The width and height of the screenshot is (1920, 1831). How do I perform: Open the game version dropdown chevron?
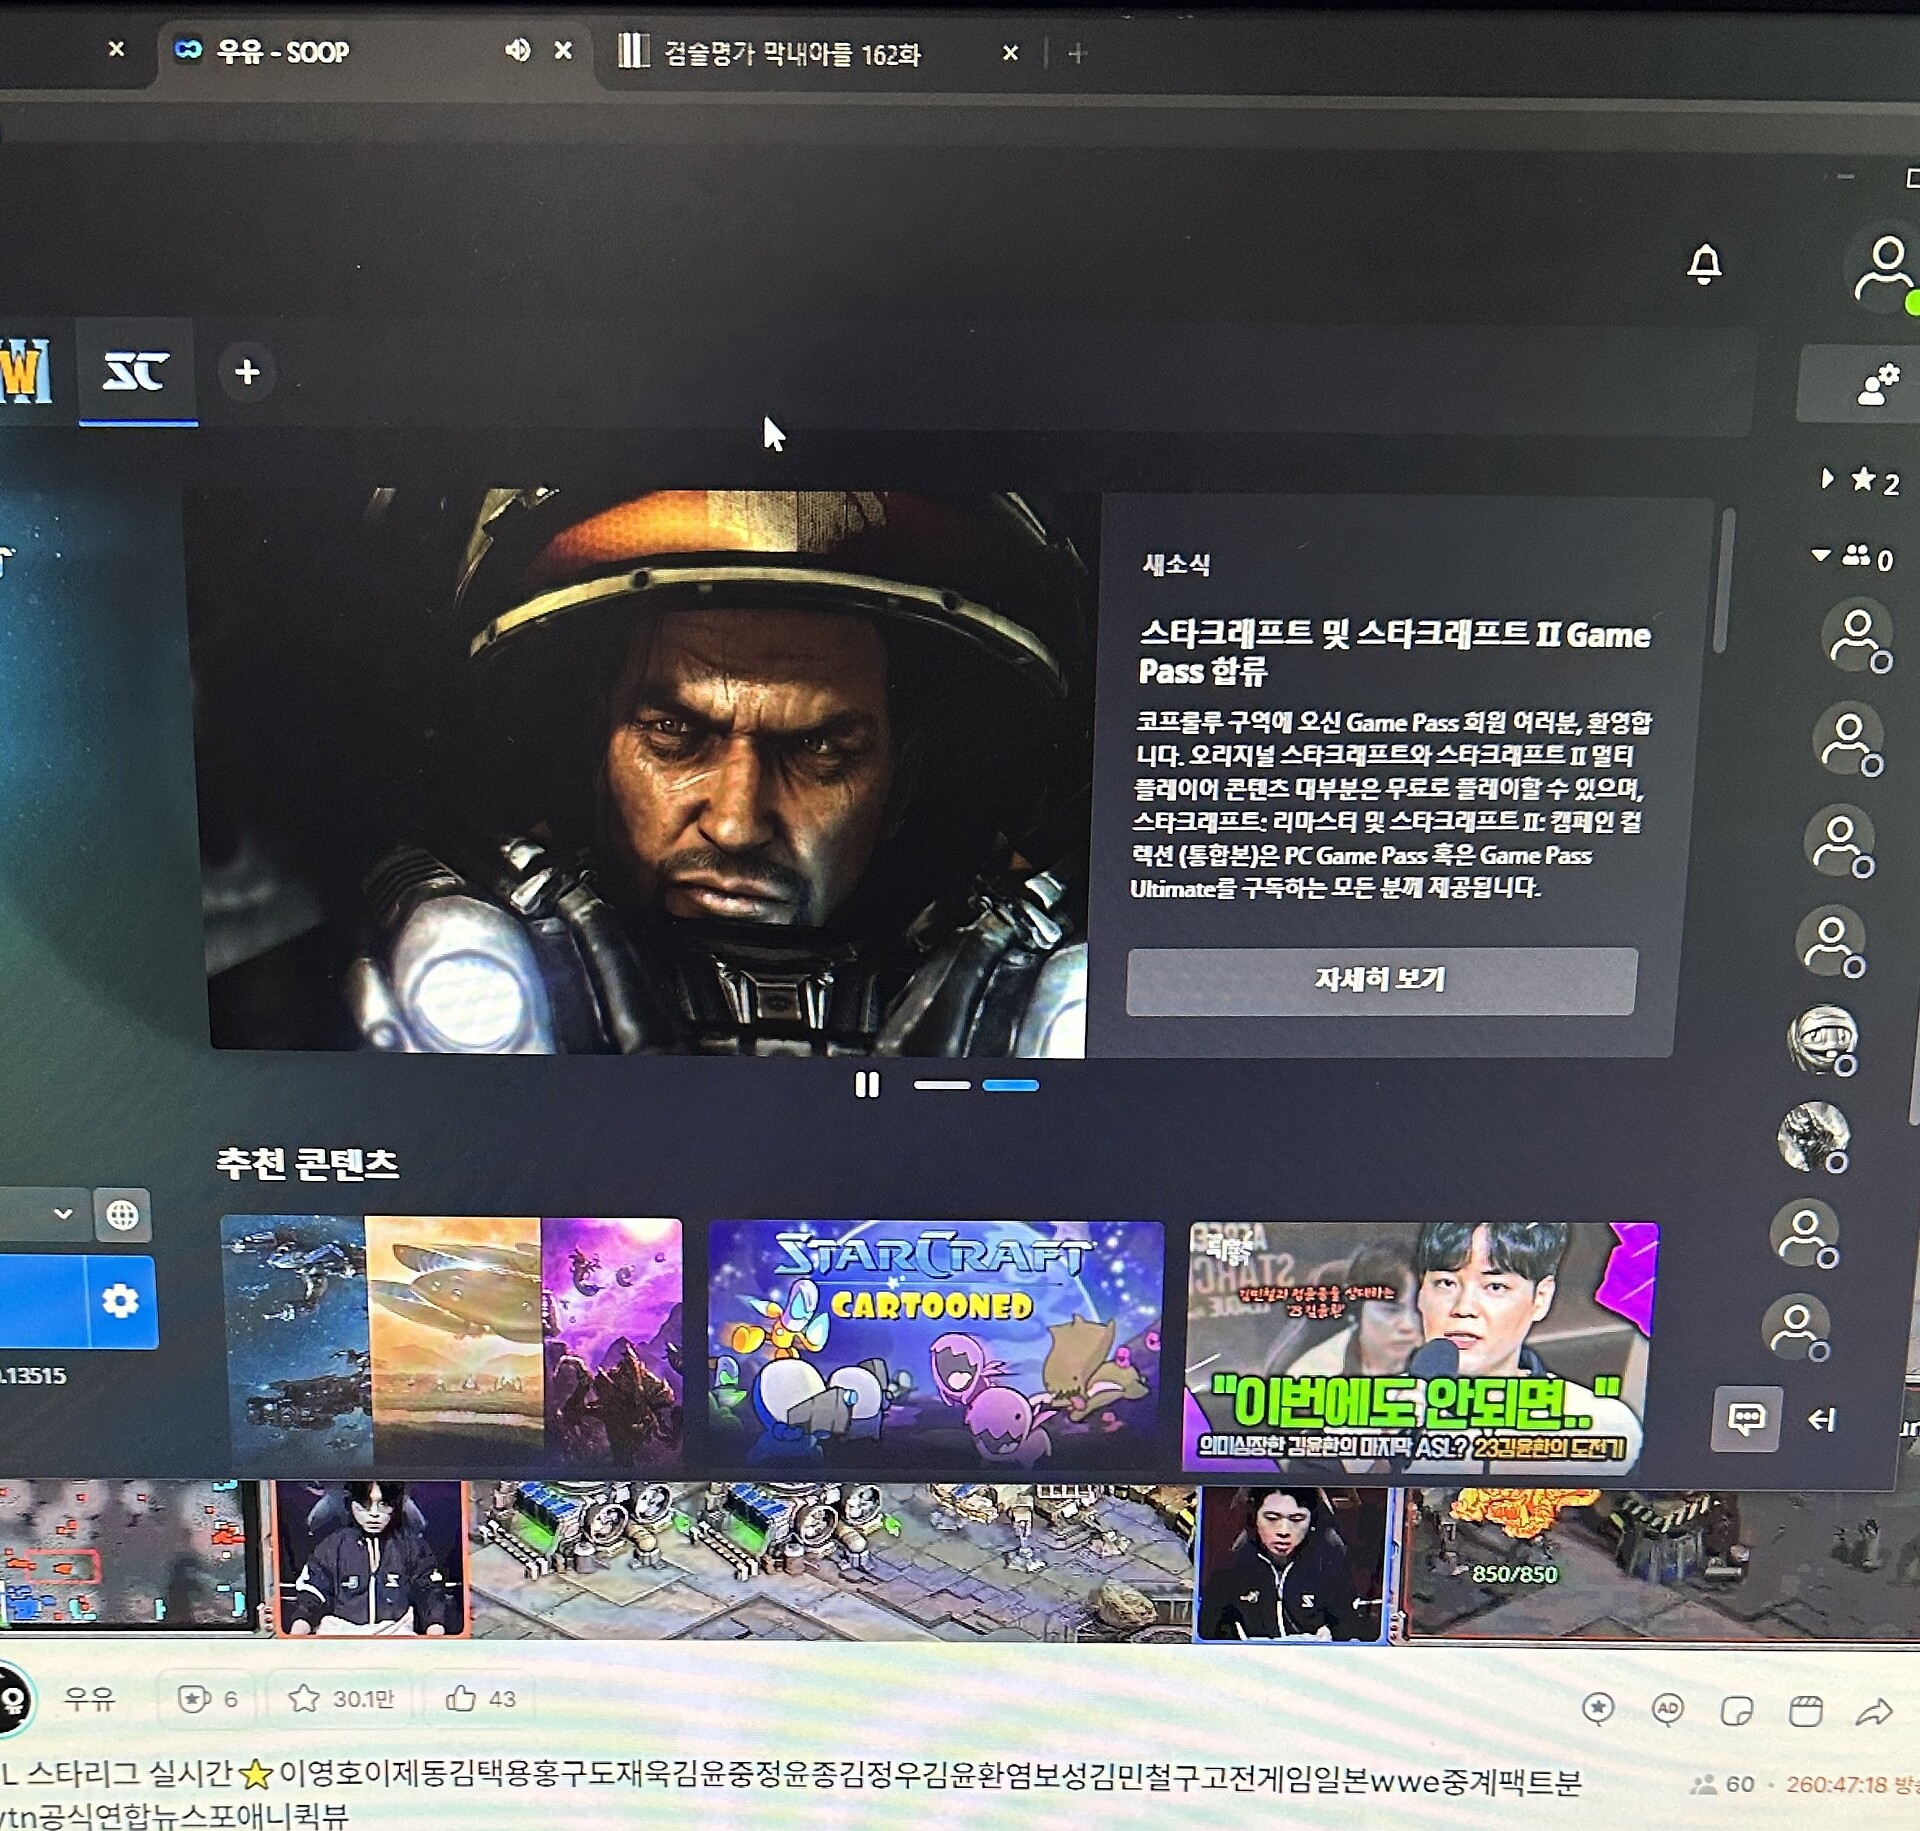[63, 1213]
